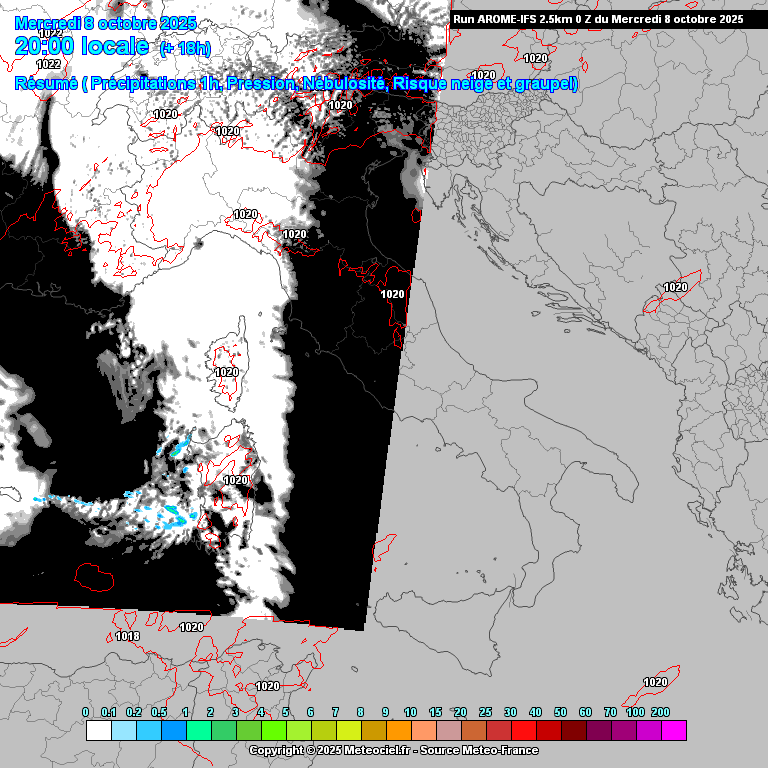Click the 1020 pressure label over Corsica
Screen dimensions: 768x768
point(227,372)
